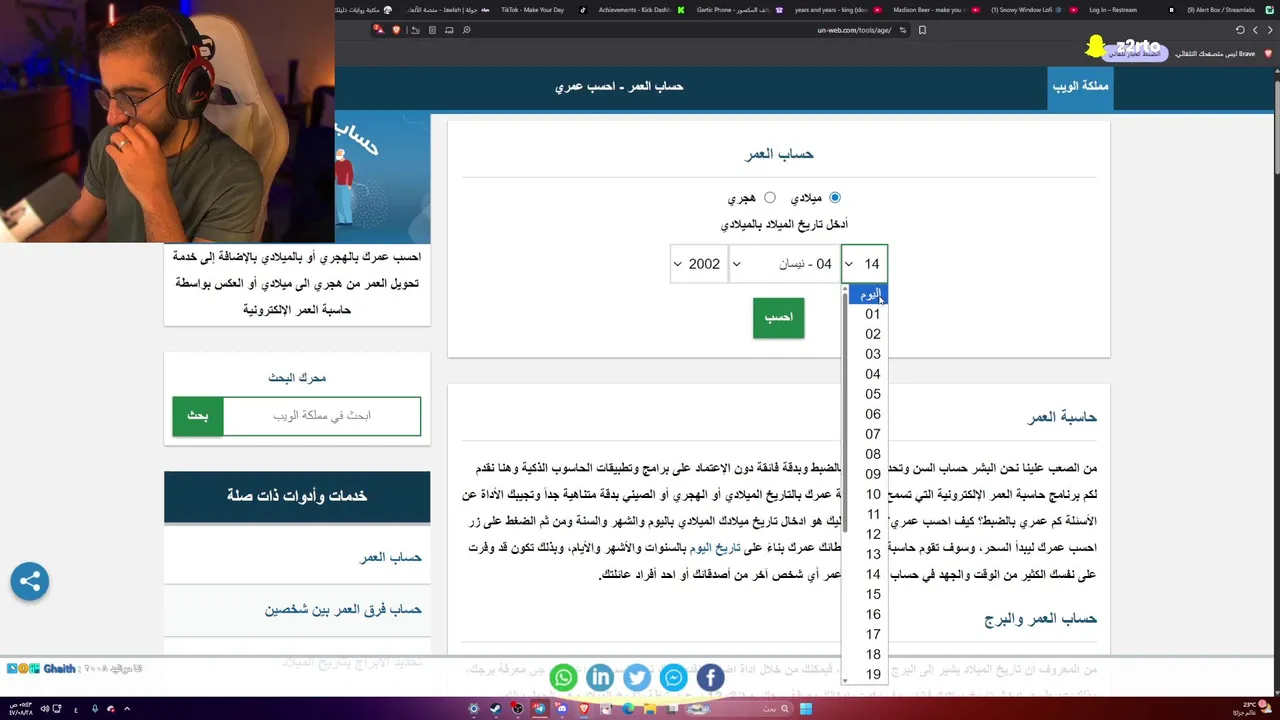
Task: Open the حساب العمر - احسب عمري header link
Action: pos(619,87)
